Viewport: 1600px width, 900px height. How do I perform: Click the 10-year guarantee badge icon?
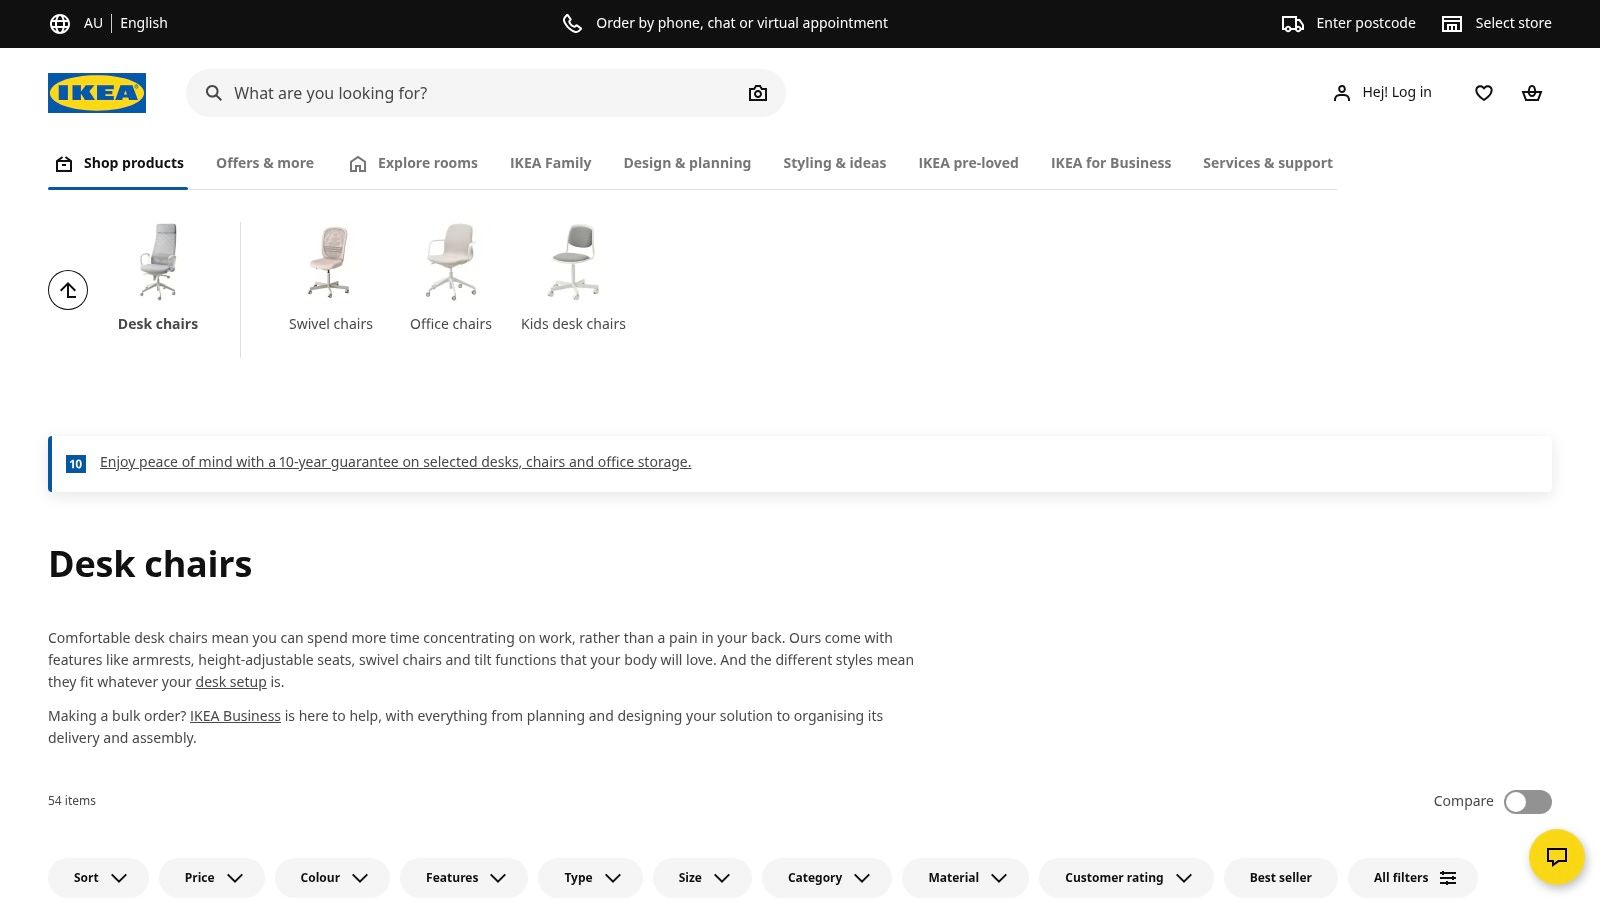coord(76,464)
